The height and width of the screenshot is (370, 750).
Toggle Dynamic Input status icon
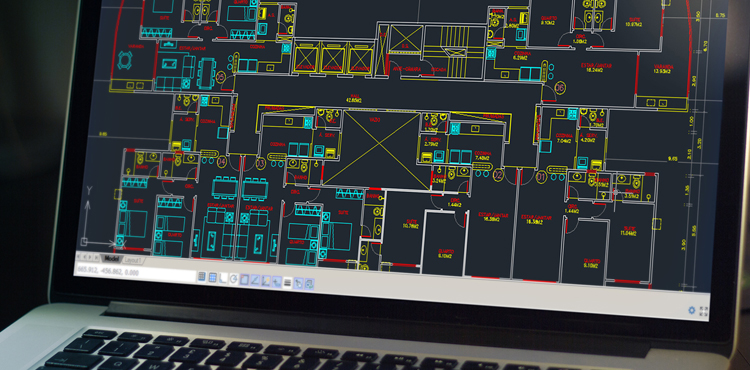(x=276, y=282)
